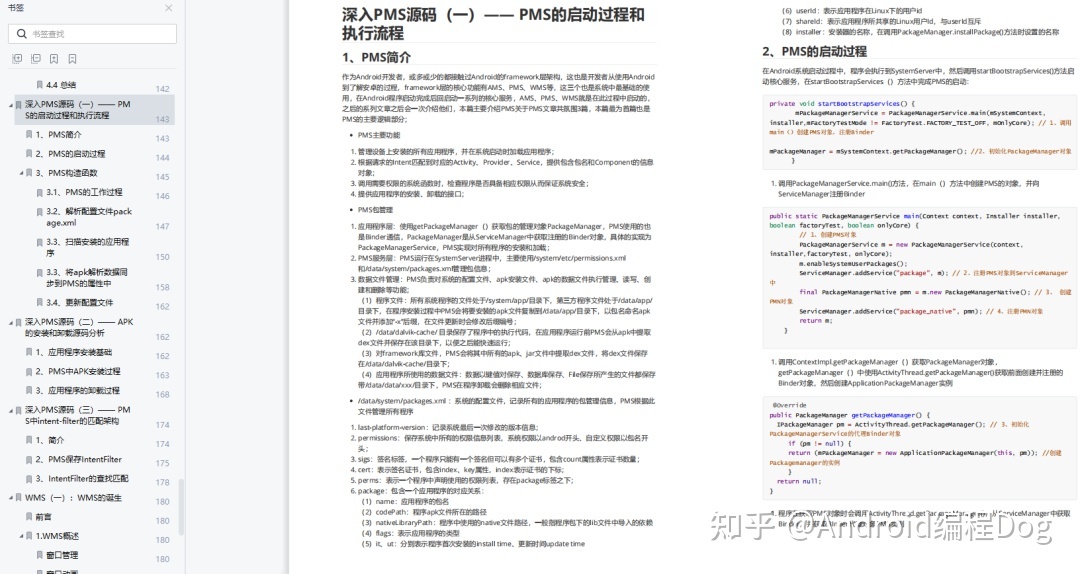Viewport: 1080px width, 574px height.
Task: Collapse the 深入PMS源码（三）intent-filter branch
Action: point(10,410)
